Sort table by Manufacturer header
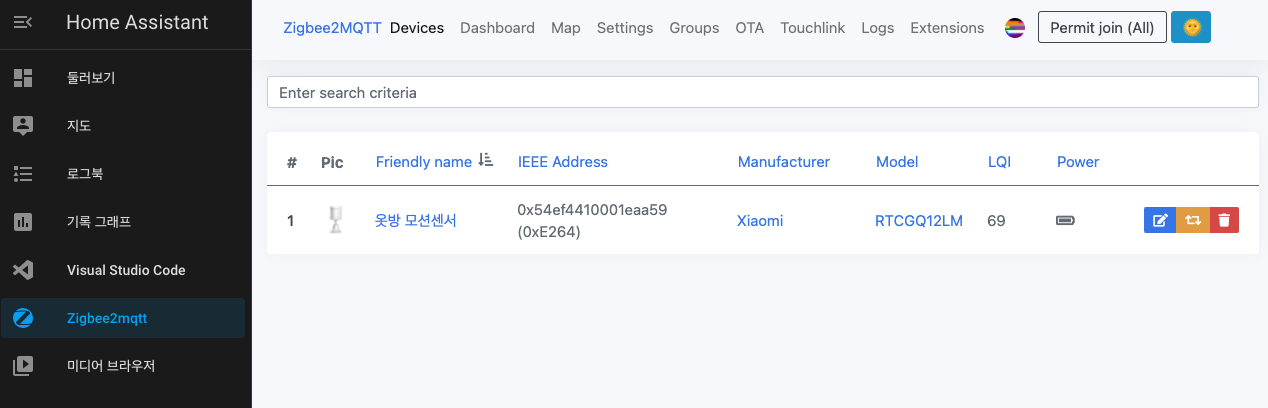The height and width of the screenshot is (408, 1268). (784, 161)
